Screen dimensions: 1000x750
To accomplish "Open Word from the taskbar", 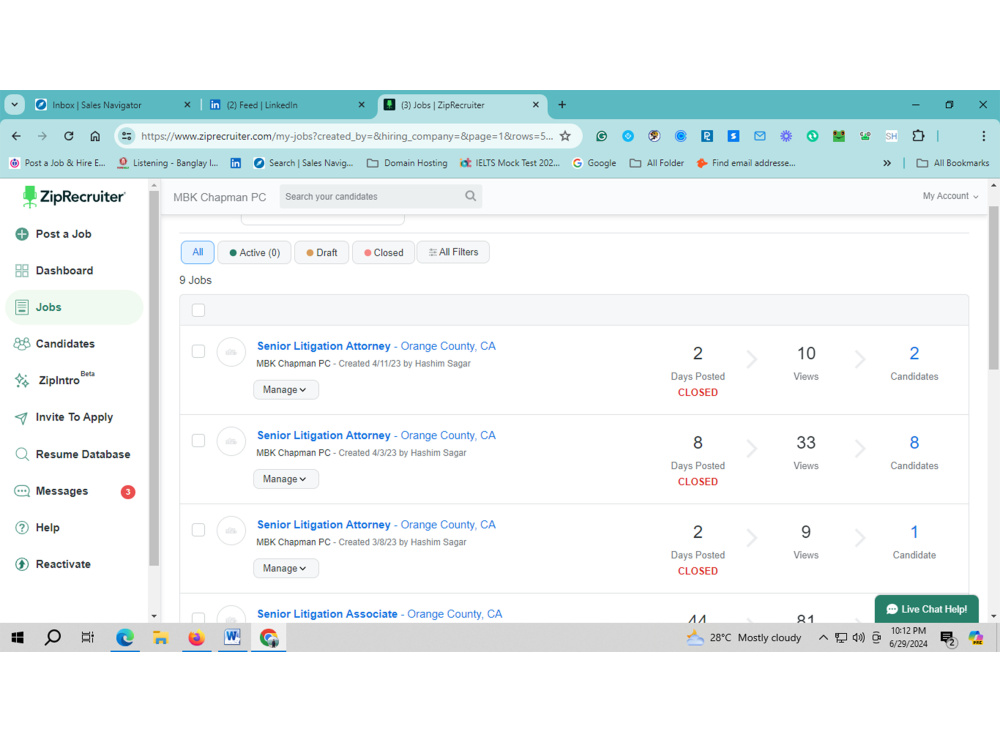I will (232, 637).
